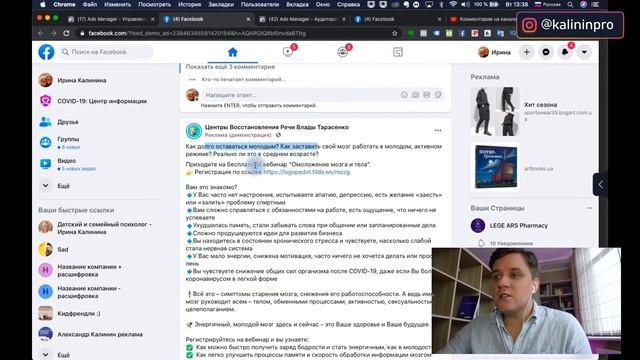640x360 pixels.
Task: Open Центры Восстановления Речи page name
Action: [277, 127]
